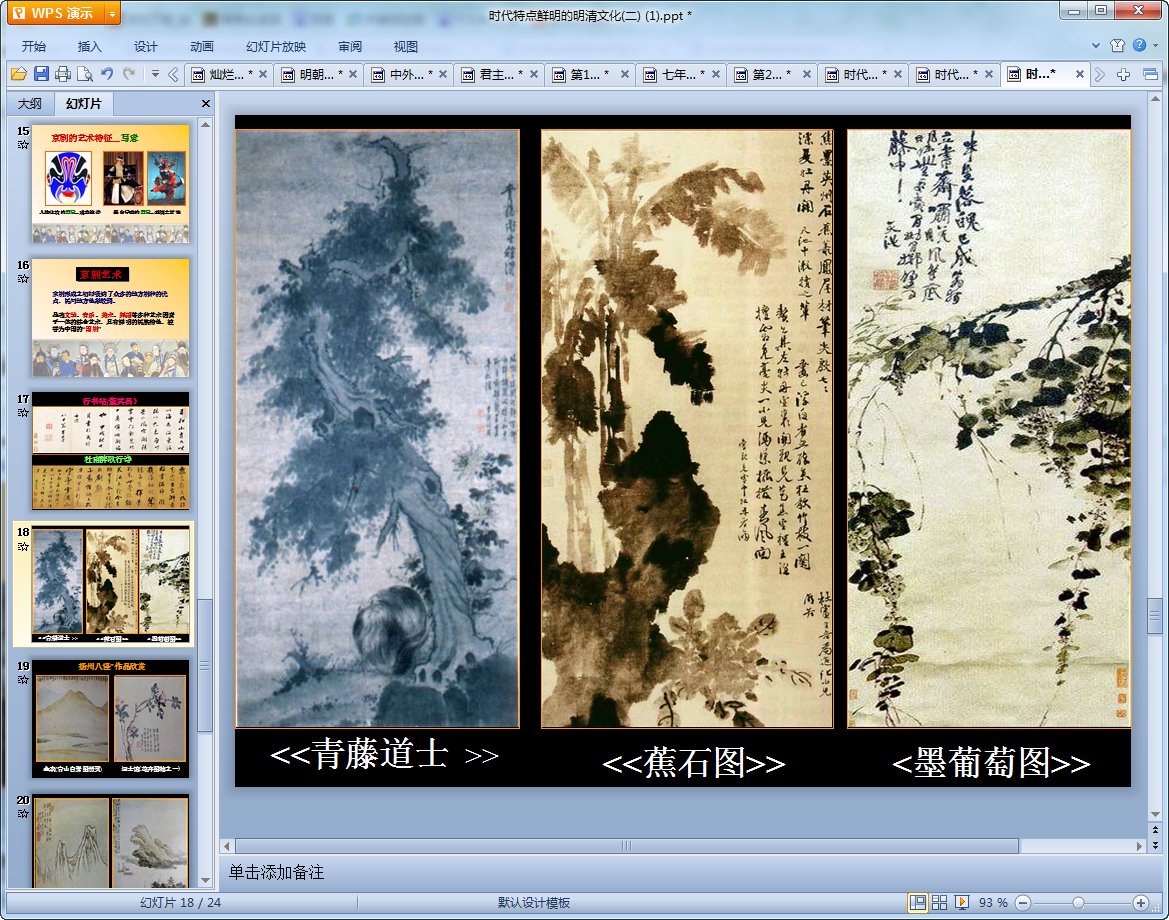
Task: Open the 幻灯片放映 menu tab
Action: [x=276, y=46]
